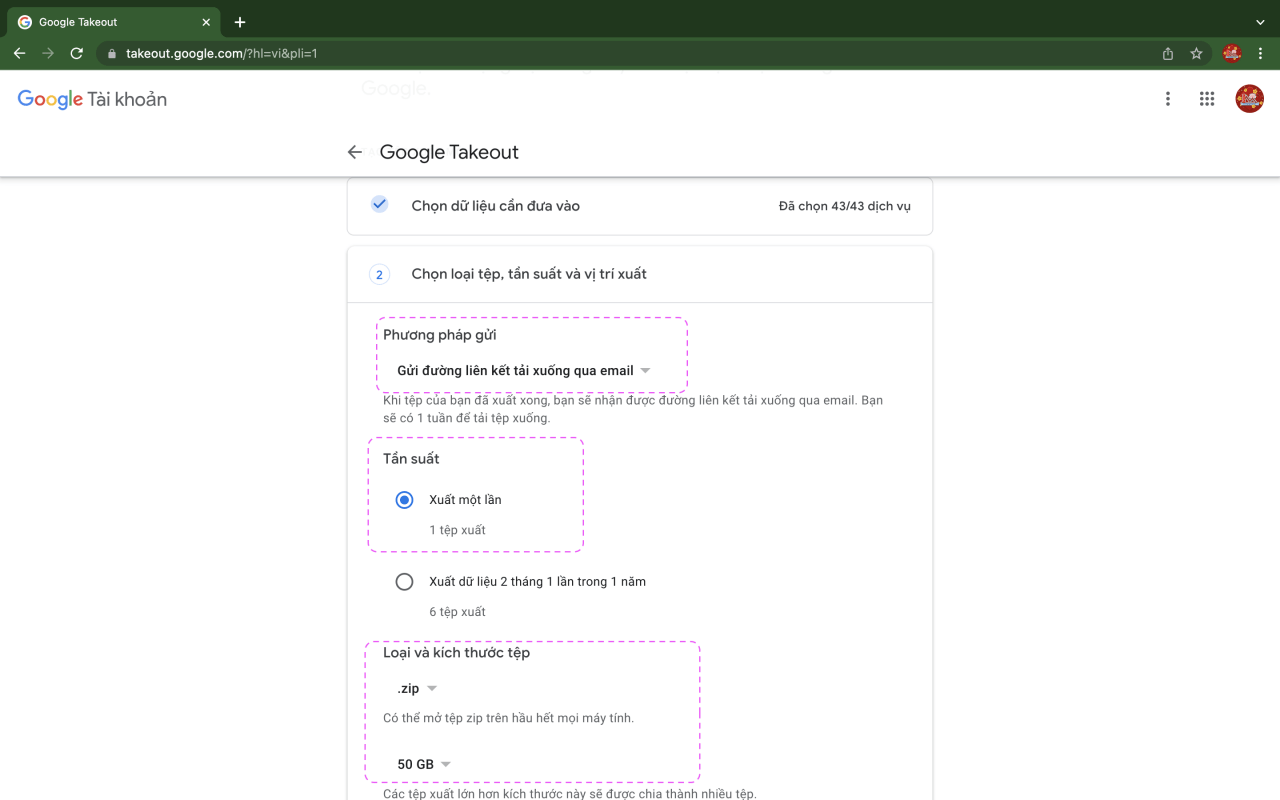Open the tab search chevron
The height and width of the screenshot is (800, 1280).
tap(1260, 22)
